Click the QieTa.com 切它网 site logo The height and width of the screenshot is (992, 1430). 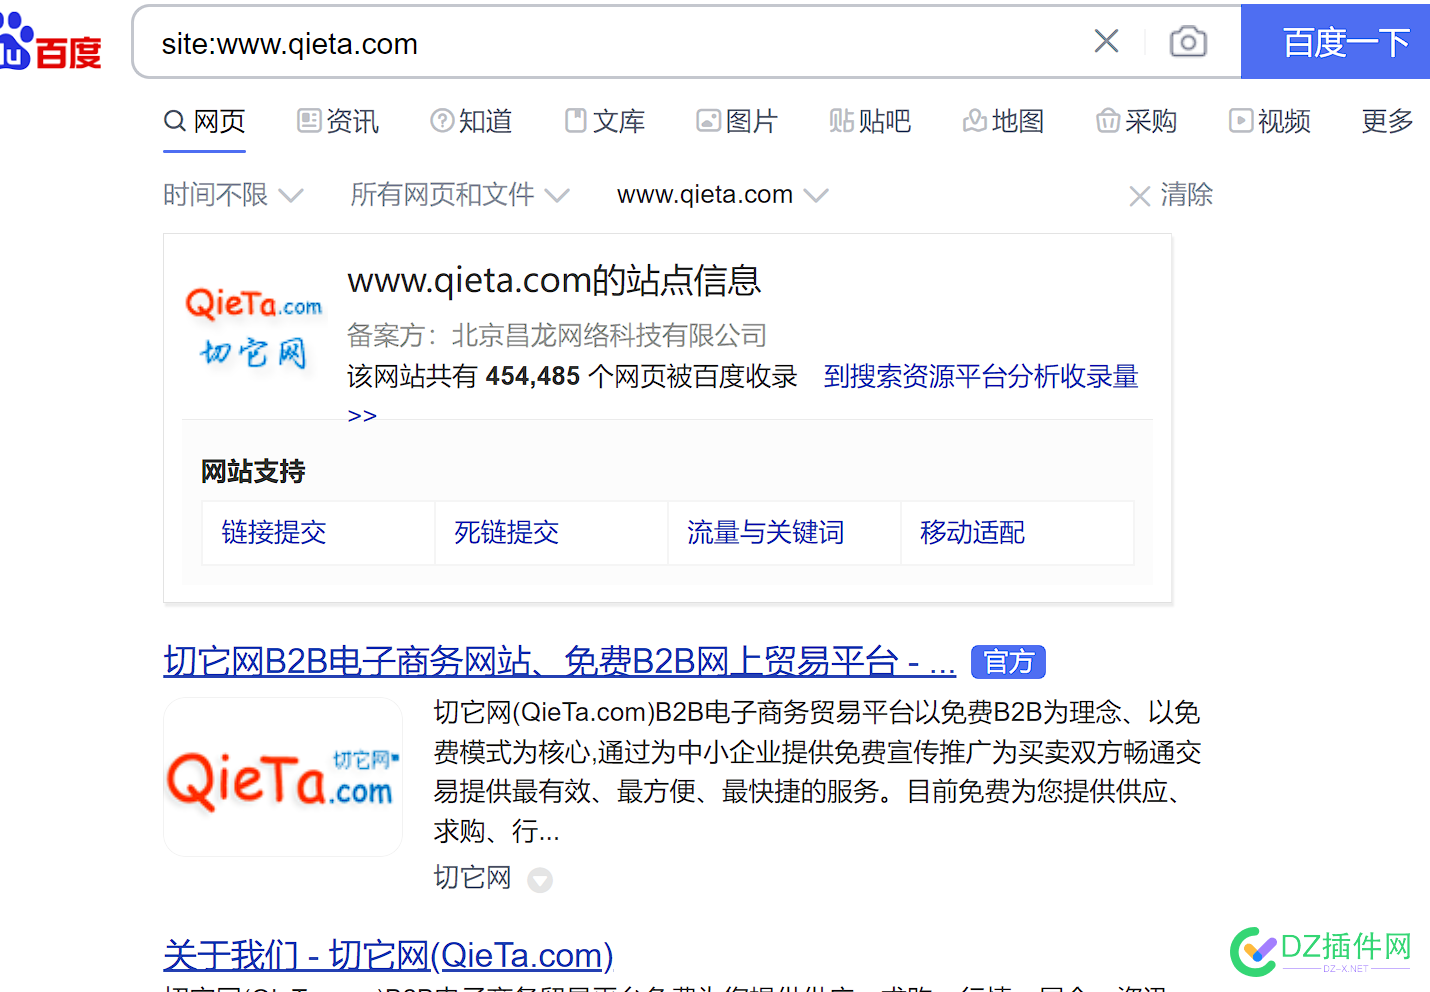point(254,327)
